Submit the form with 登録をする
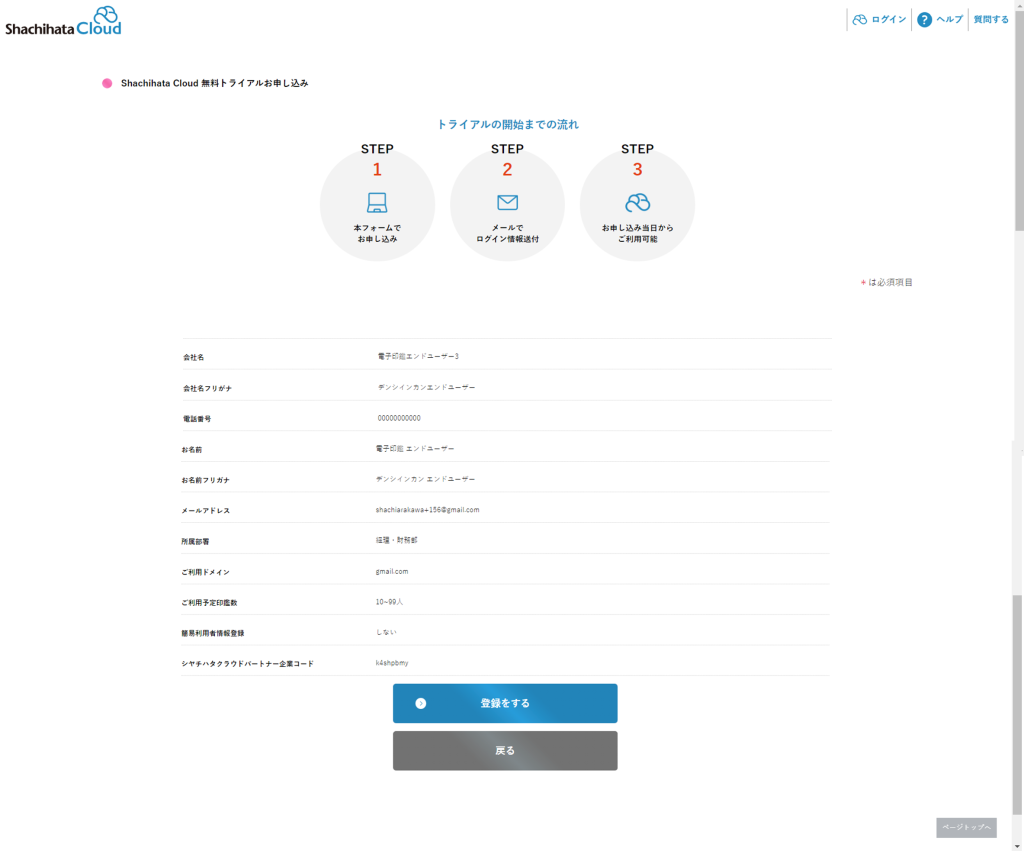This screenshot has height=851, width=1024. click(x=505, y=703)
